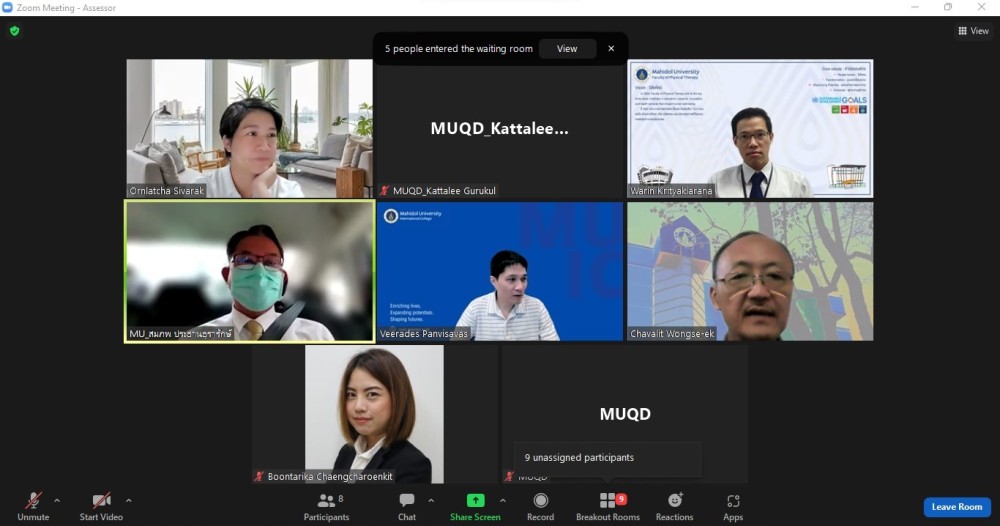The width and height of the screenshot is (1000, 526).
Task: Expand share options arrow beside Share Screen
Action: point(503,500)
